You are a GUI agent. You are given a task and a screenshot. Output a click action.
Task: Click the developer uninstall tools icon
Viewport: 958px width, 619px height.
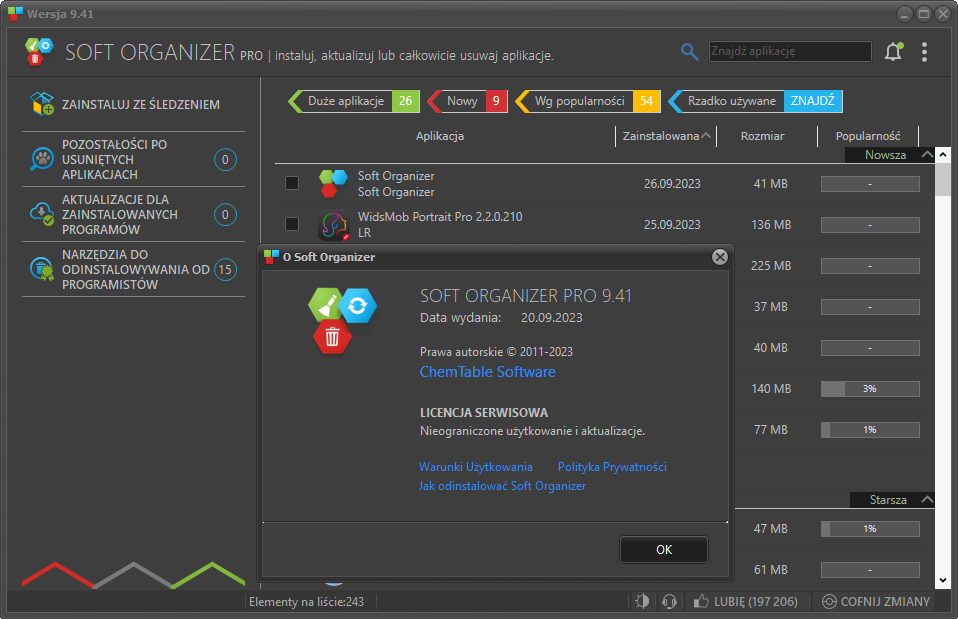[x=42, y=269]
